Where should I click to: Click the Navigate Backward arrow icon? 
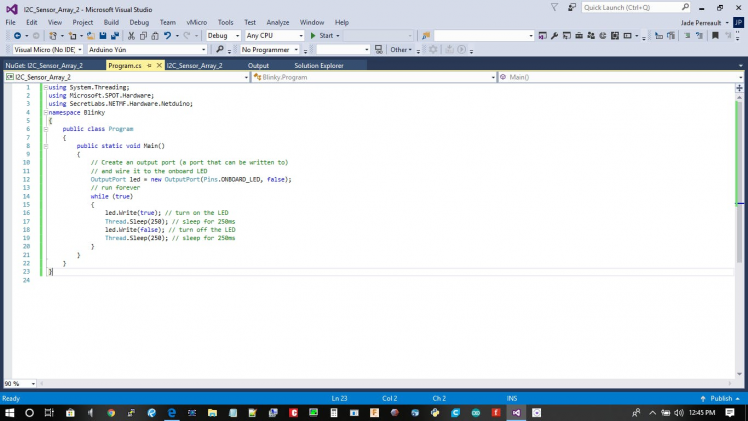[18, 35]
